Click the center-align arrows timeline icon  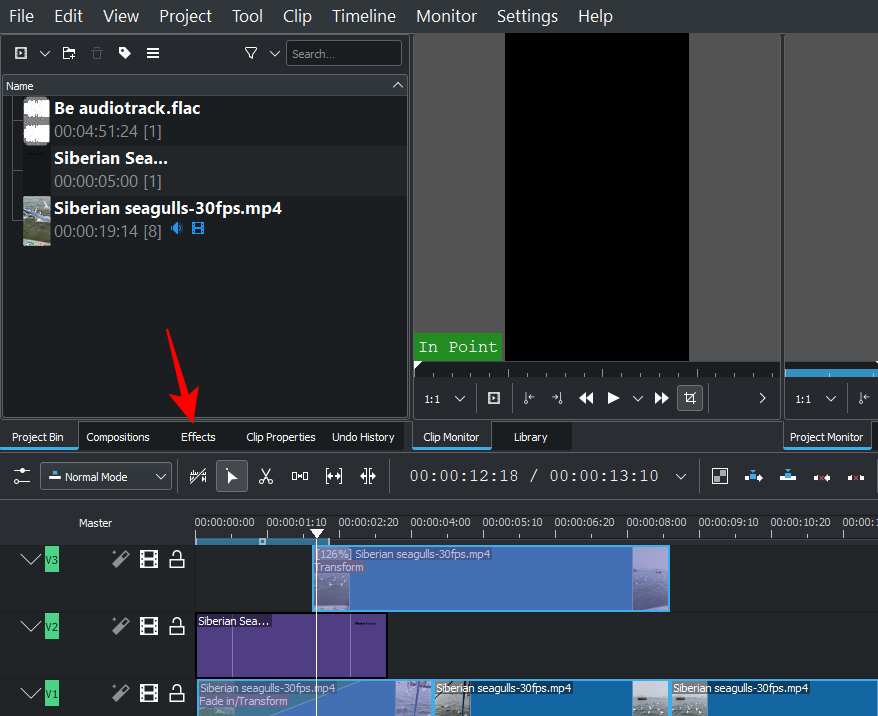[x=368, y=476]
